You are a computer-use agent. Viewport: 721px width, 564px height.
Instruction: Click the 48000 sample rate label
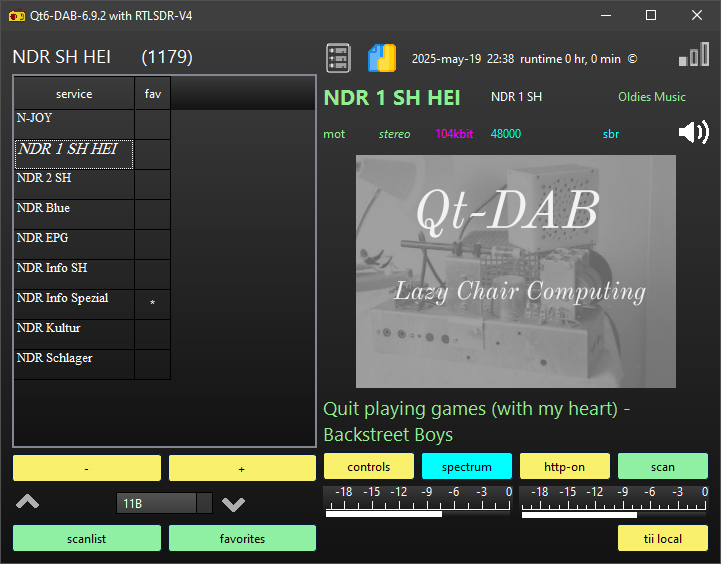506,134
